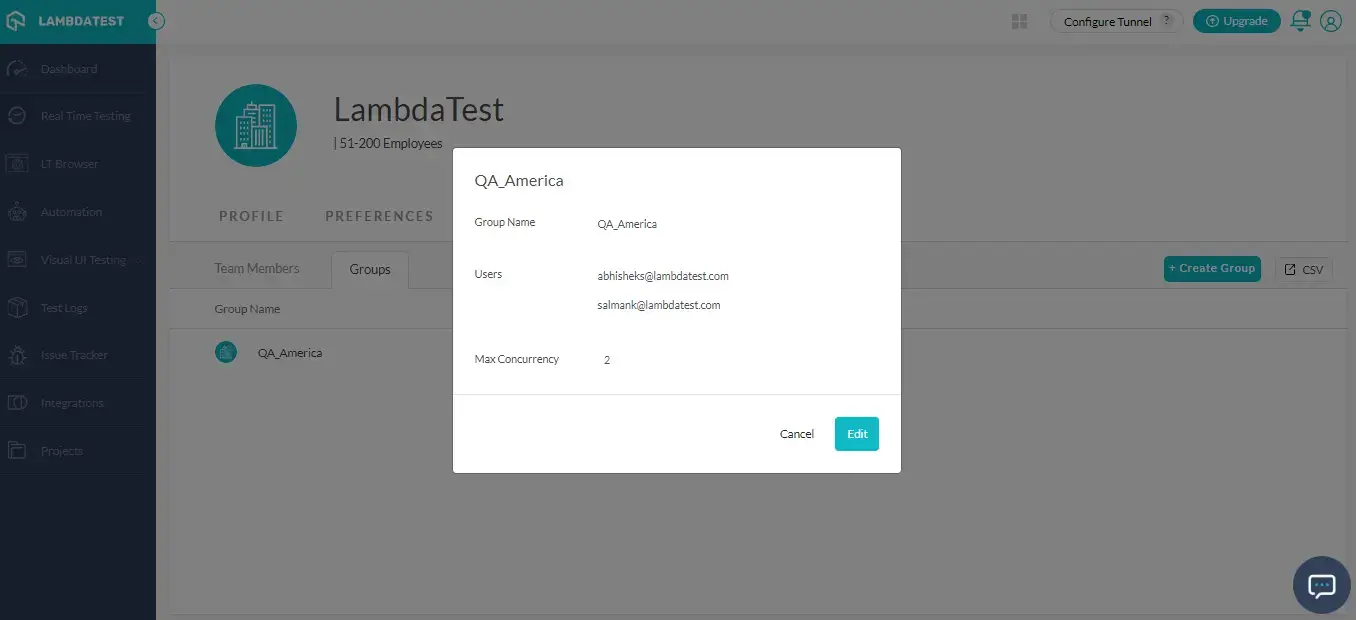Open the apps grid icon
The width and height of the screenshot is (1356, 620).
pos(1020,21)
